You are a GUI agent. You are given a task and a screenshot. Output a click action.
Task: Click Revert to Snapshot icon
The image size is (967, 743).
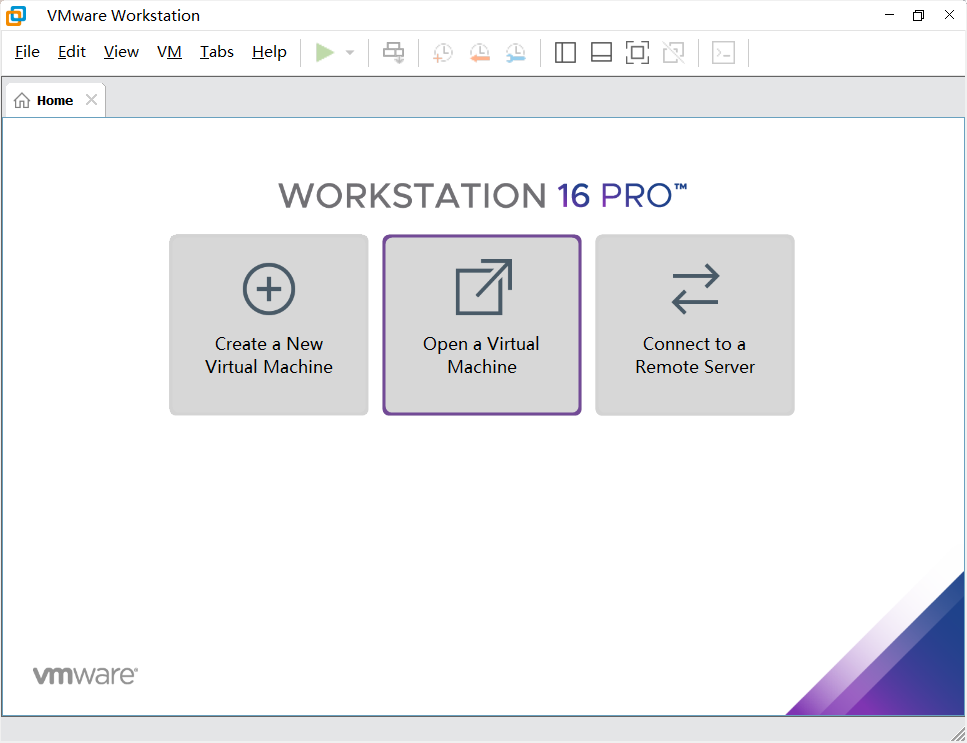479,52
